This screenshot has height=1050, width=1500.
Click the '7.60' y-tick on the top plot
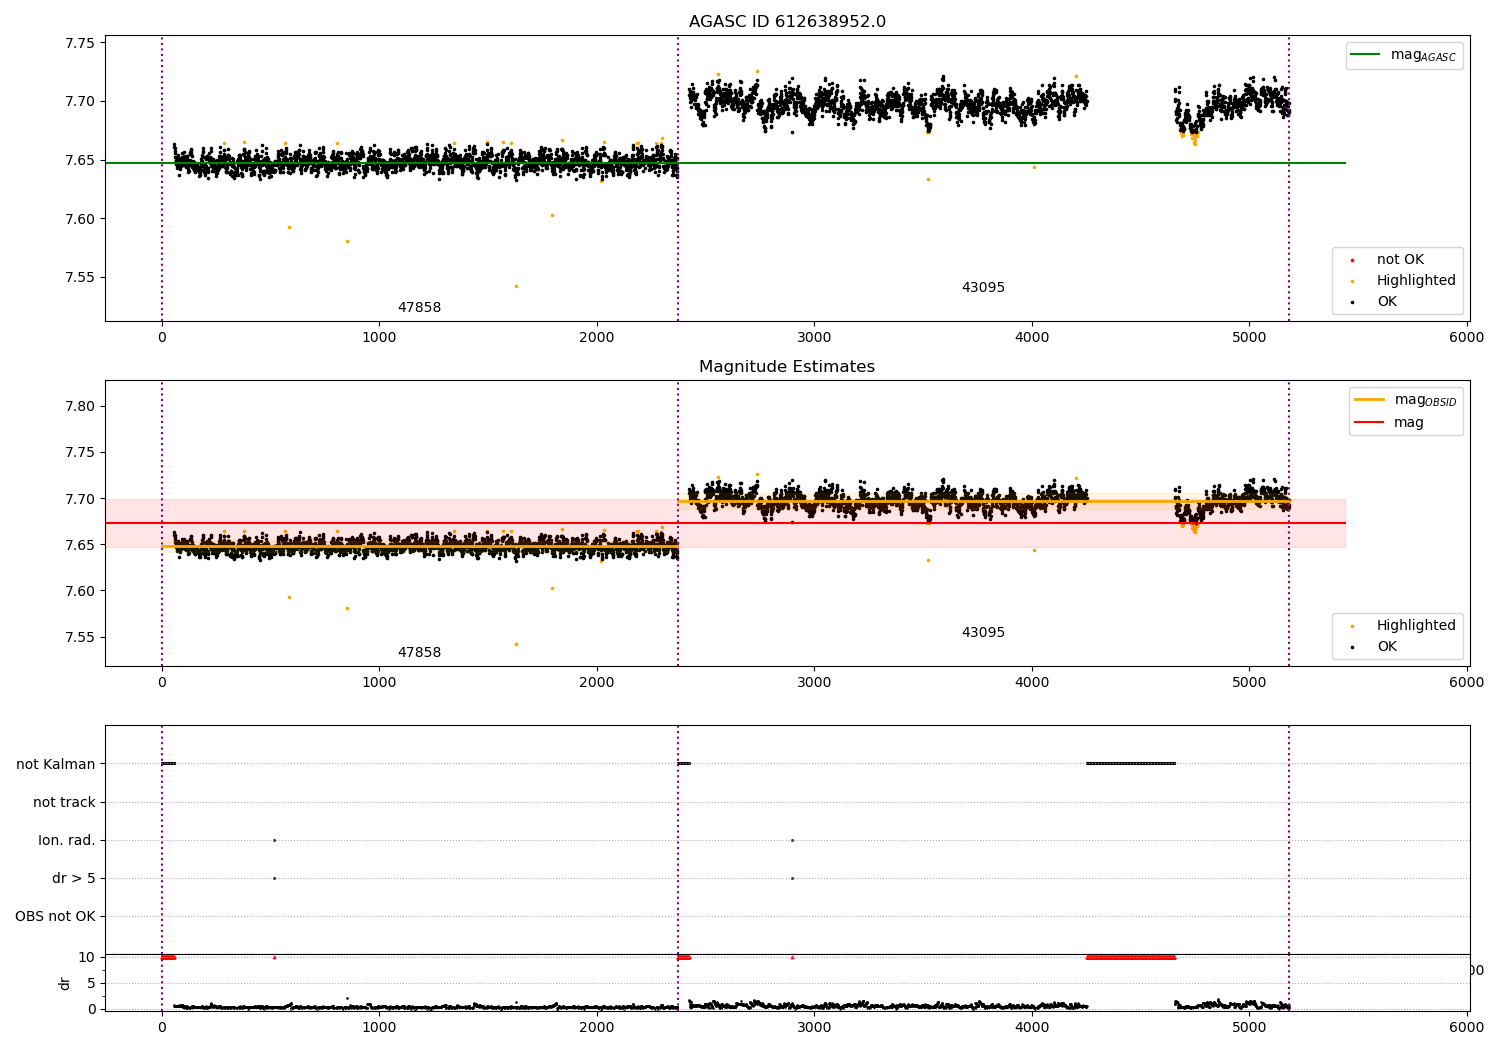(80, 219)
